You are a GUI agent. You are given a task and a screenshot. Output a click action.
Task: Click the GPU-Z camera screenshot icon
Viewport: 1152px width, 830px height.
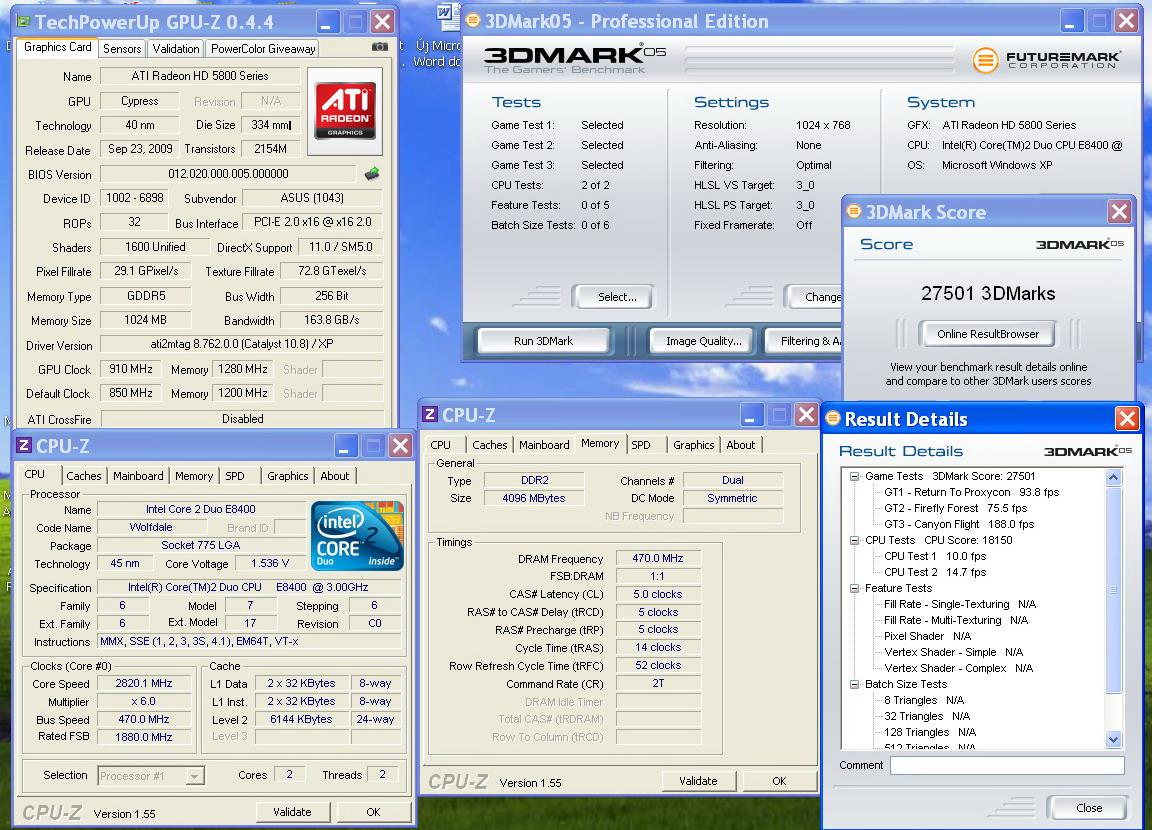pyautogui.click(x=379, y=47)
